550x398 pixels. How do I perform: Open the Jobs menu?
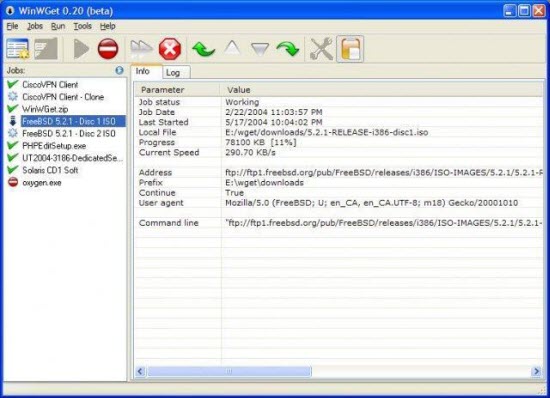pyautogui.click(x=35, y=26)
